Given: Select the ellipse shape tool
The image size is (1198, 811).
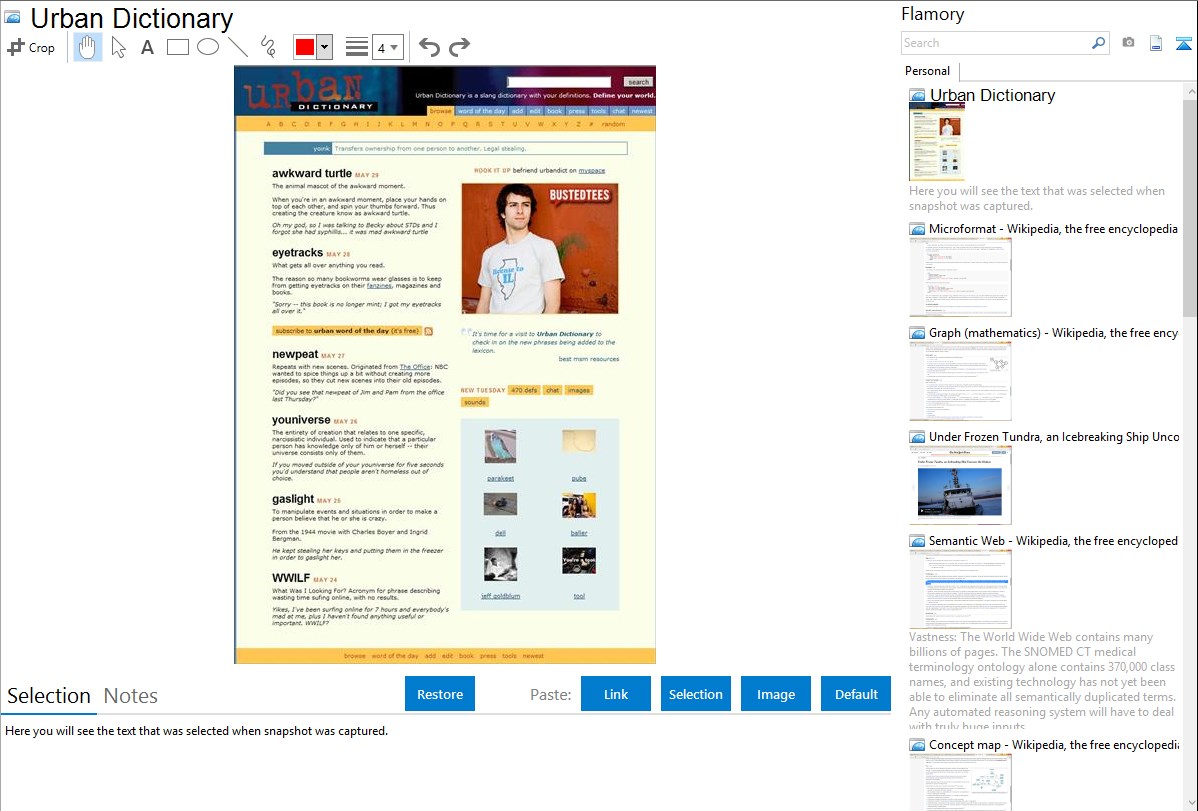Looking at the screenshot, I should (208, 47).
